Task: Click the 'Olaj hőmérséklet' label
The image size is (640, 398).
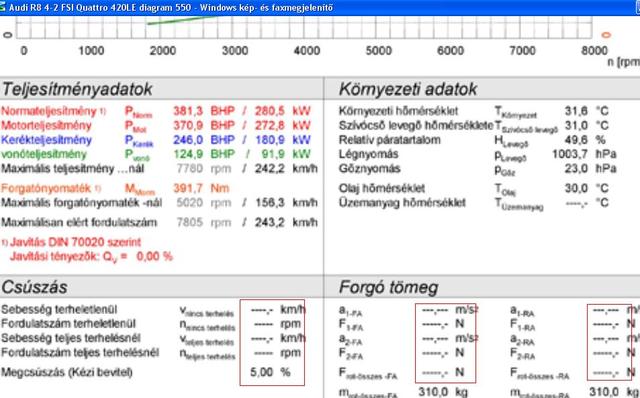Action: click(x=382, y=188)
